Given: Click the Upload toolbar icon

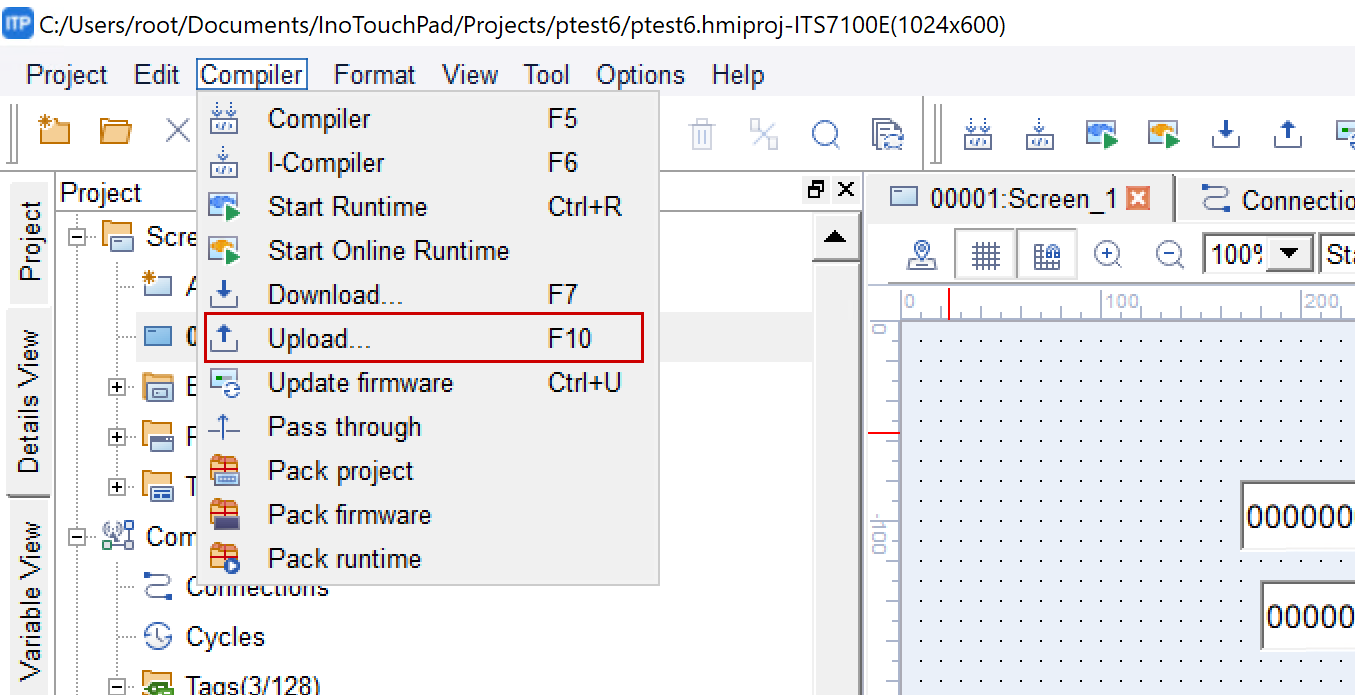Looking at the screenshot, I should [1288, 133].
